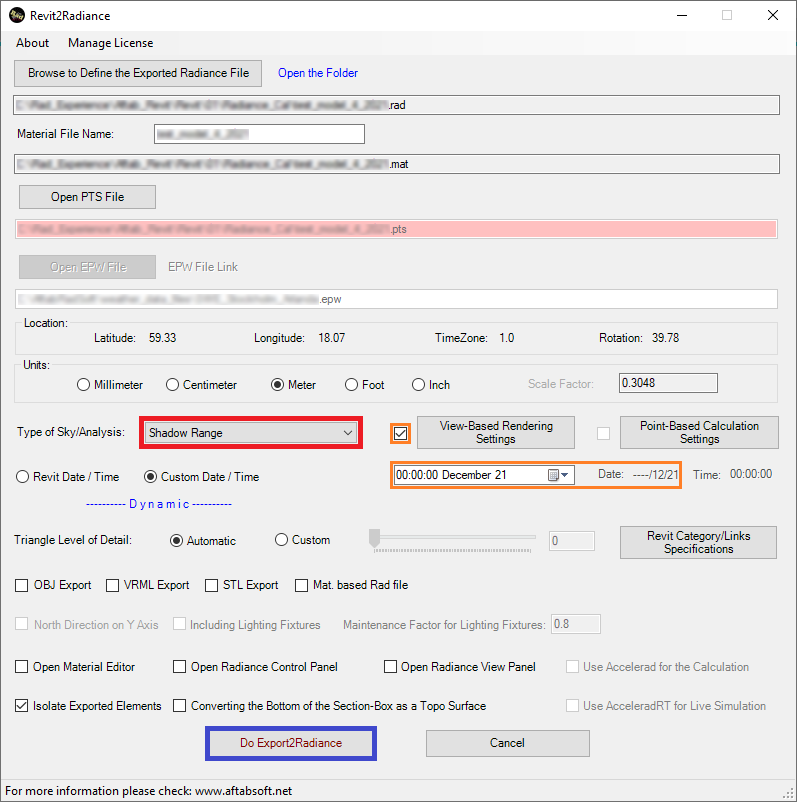Click the .pts file path field

pyautogui.click(x=396, y=229)
